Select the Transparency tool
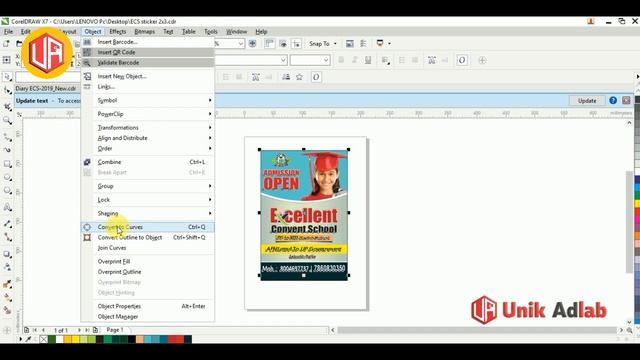The image size is (640, 360). pyautogui.click(x=7, y=267)
